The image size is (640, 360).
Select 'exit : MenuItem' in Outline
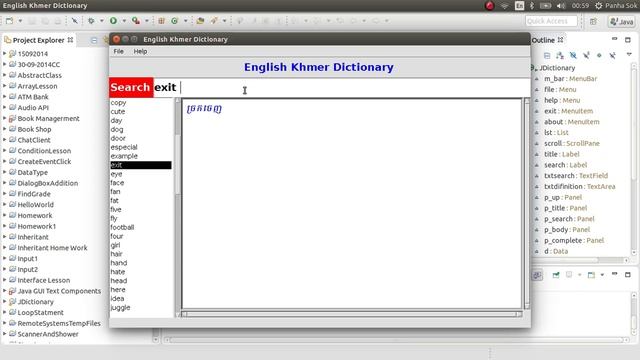(x=569, y=111)
